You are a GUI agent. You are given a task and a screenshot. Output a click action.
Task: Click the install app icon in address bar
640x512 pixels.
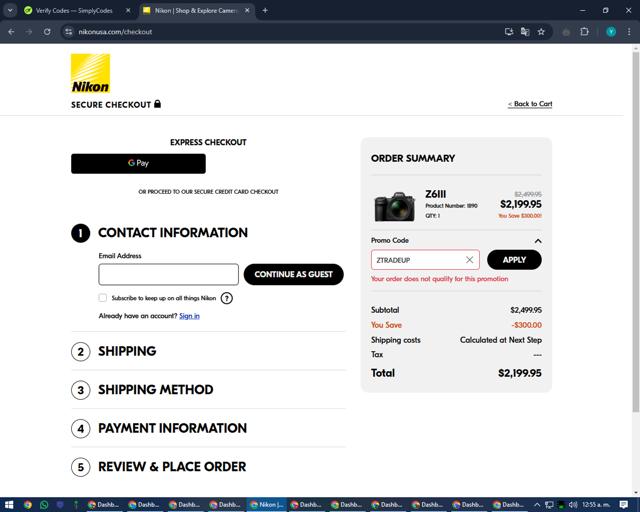point(509,31)
